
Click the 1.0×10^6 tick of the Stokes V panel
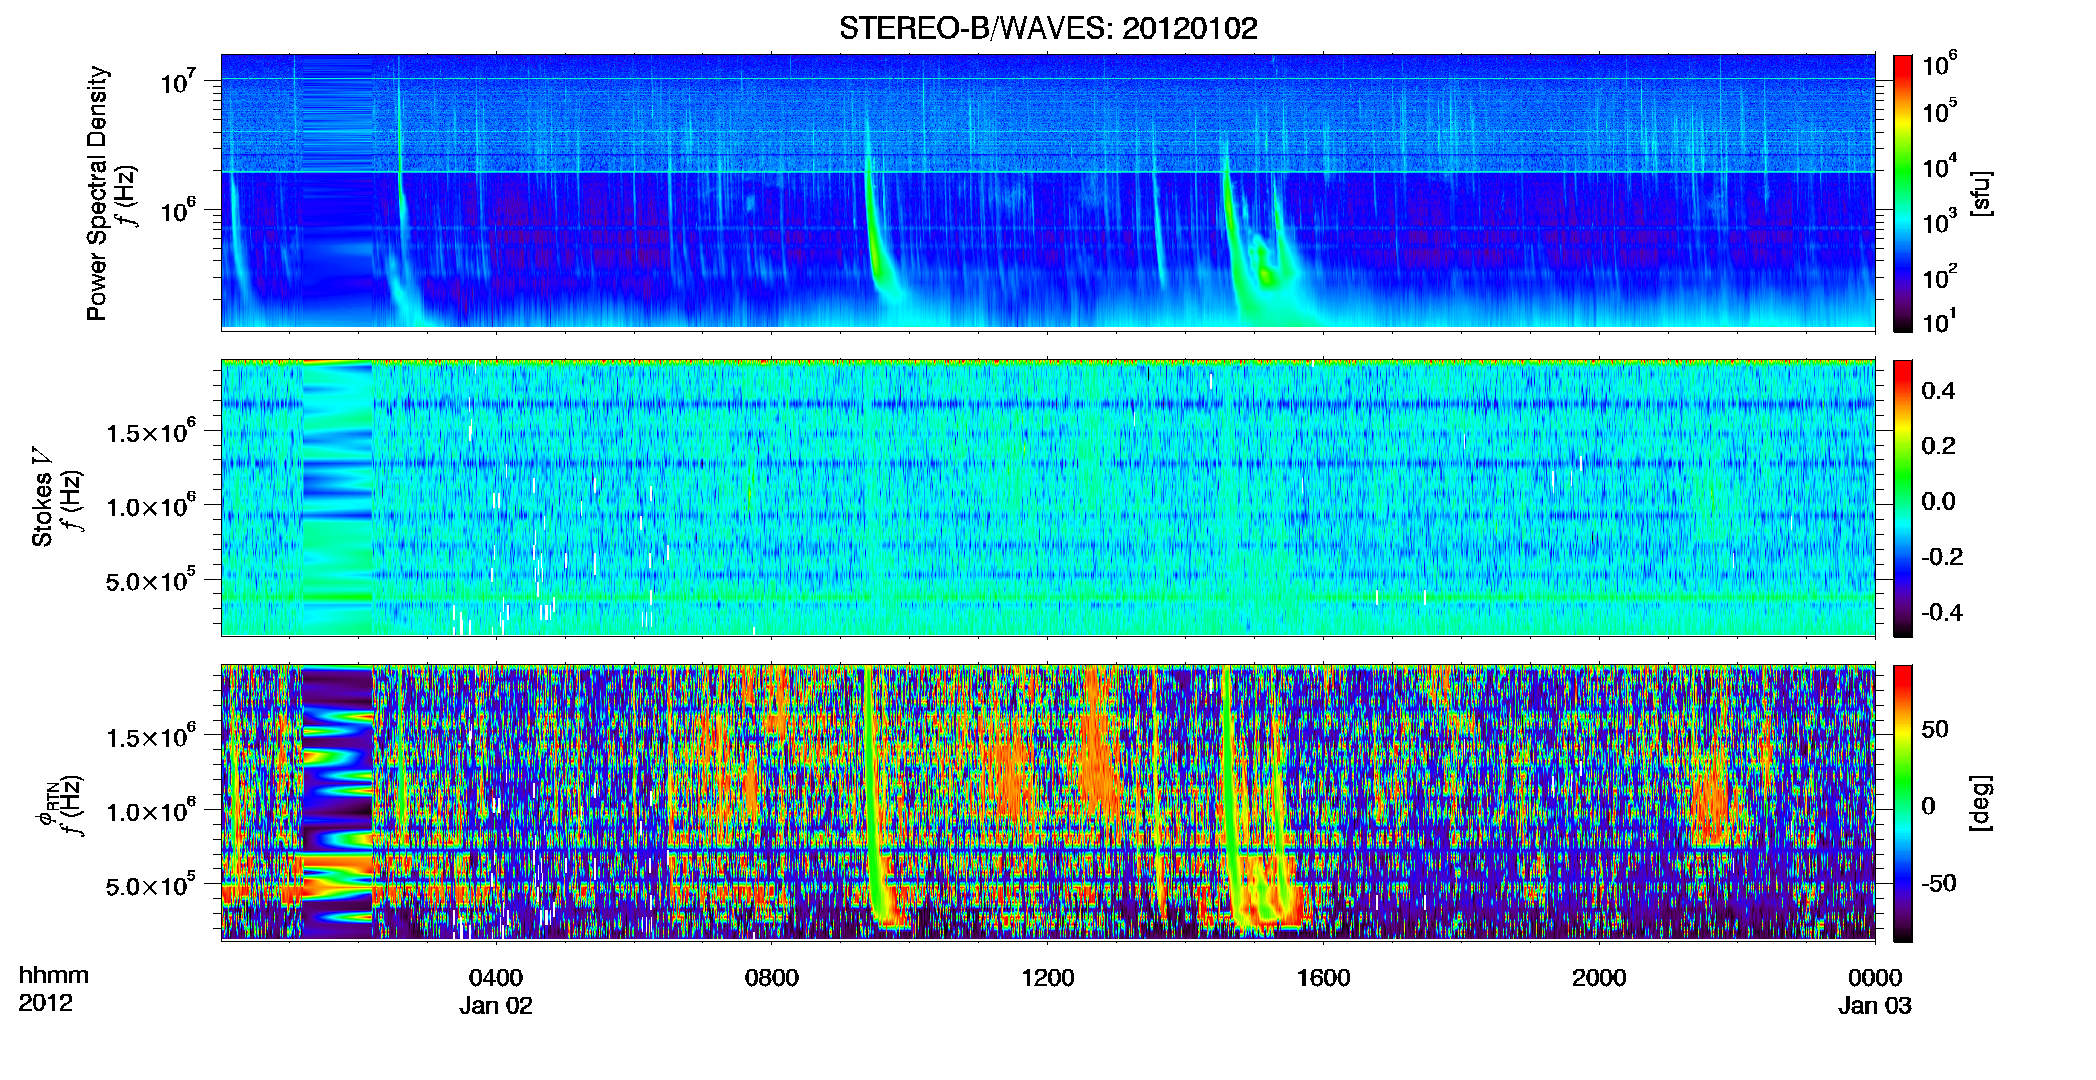click(x=151, y=506)
